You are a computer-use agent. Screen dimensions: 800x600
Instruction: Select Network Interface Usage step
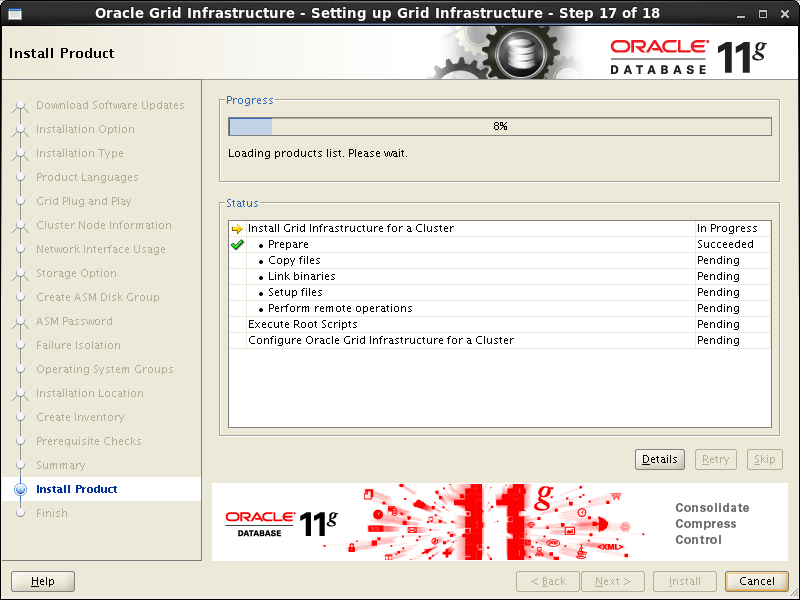point(101,249)
